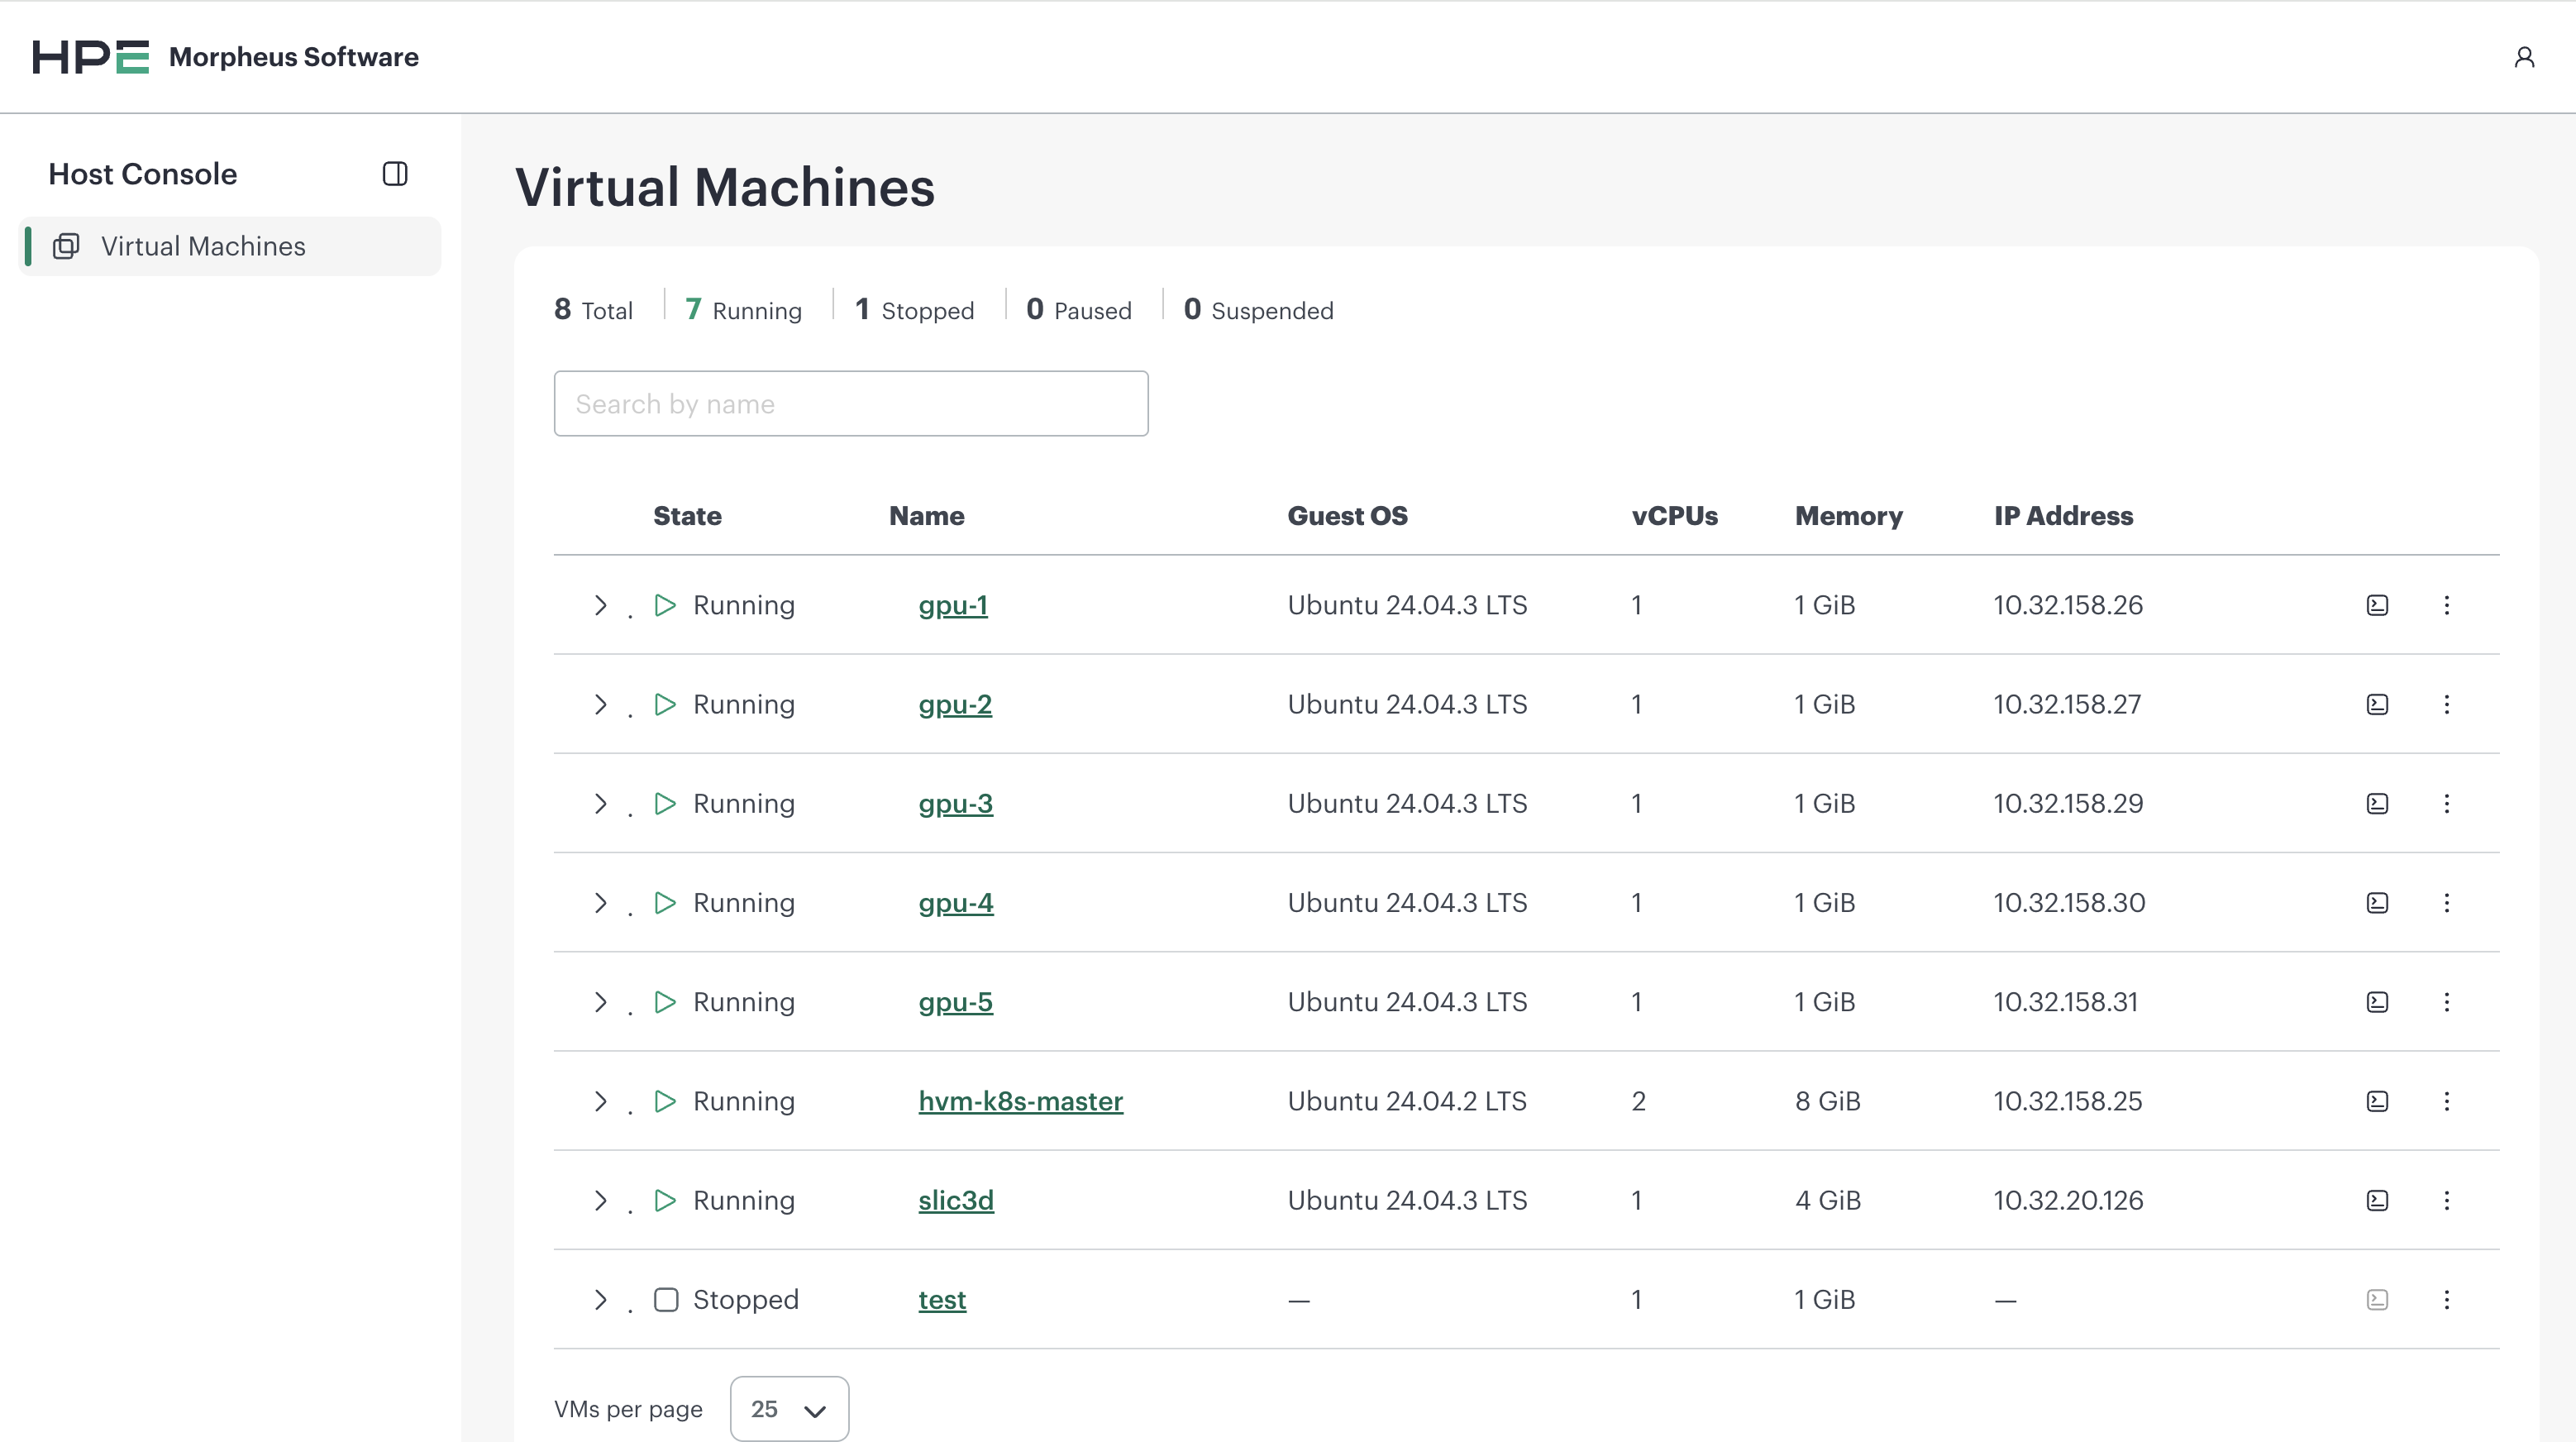2576x1442 pixels.
Task: Open the gpu-1 VM link
Action: pos(953,605)
